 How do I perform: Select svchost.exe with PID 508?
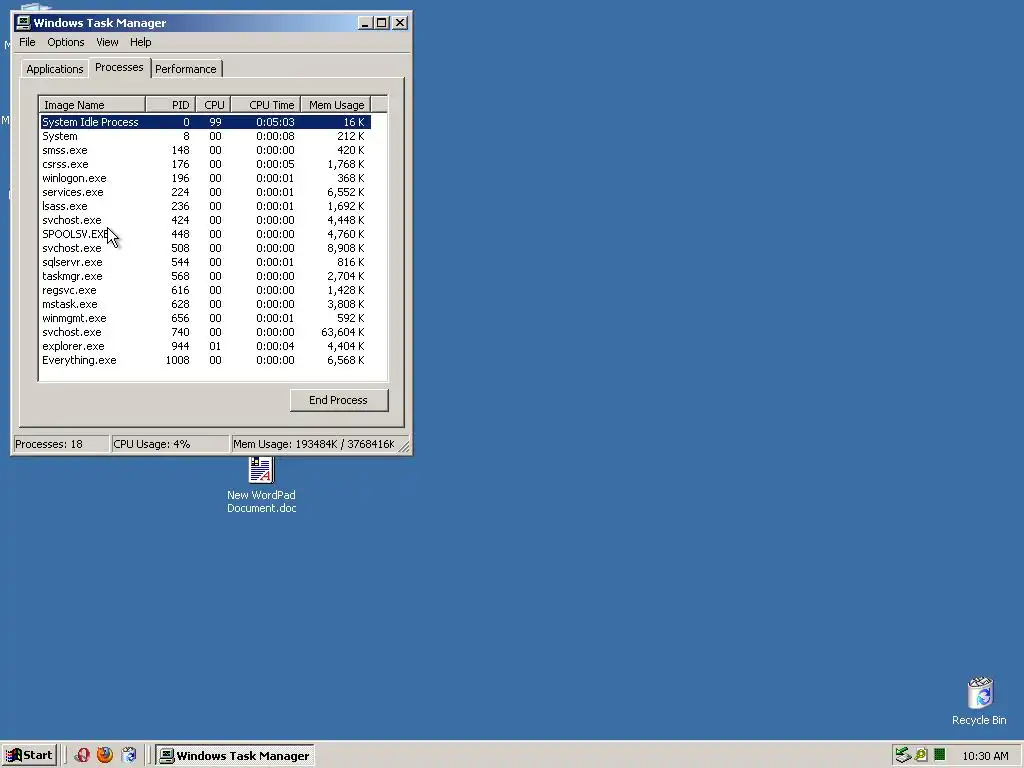coord(205,248)
